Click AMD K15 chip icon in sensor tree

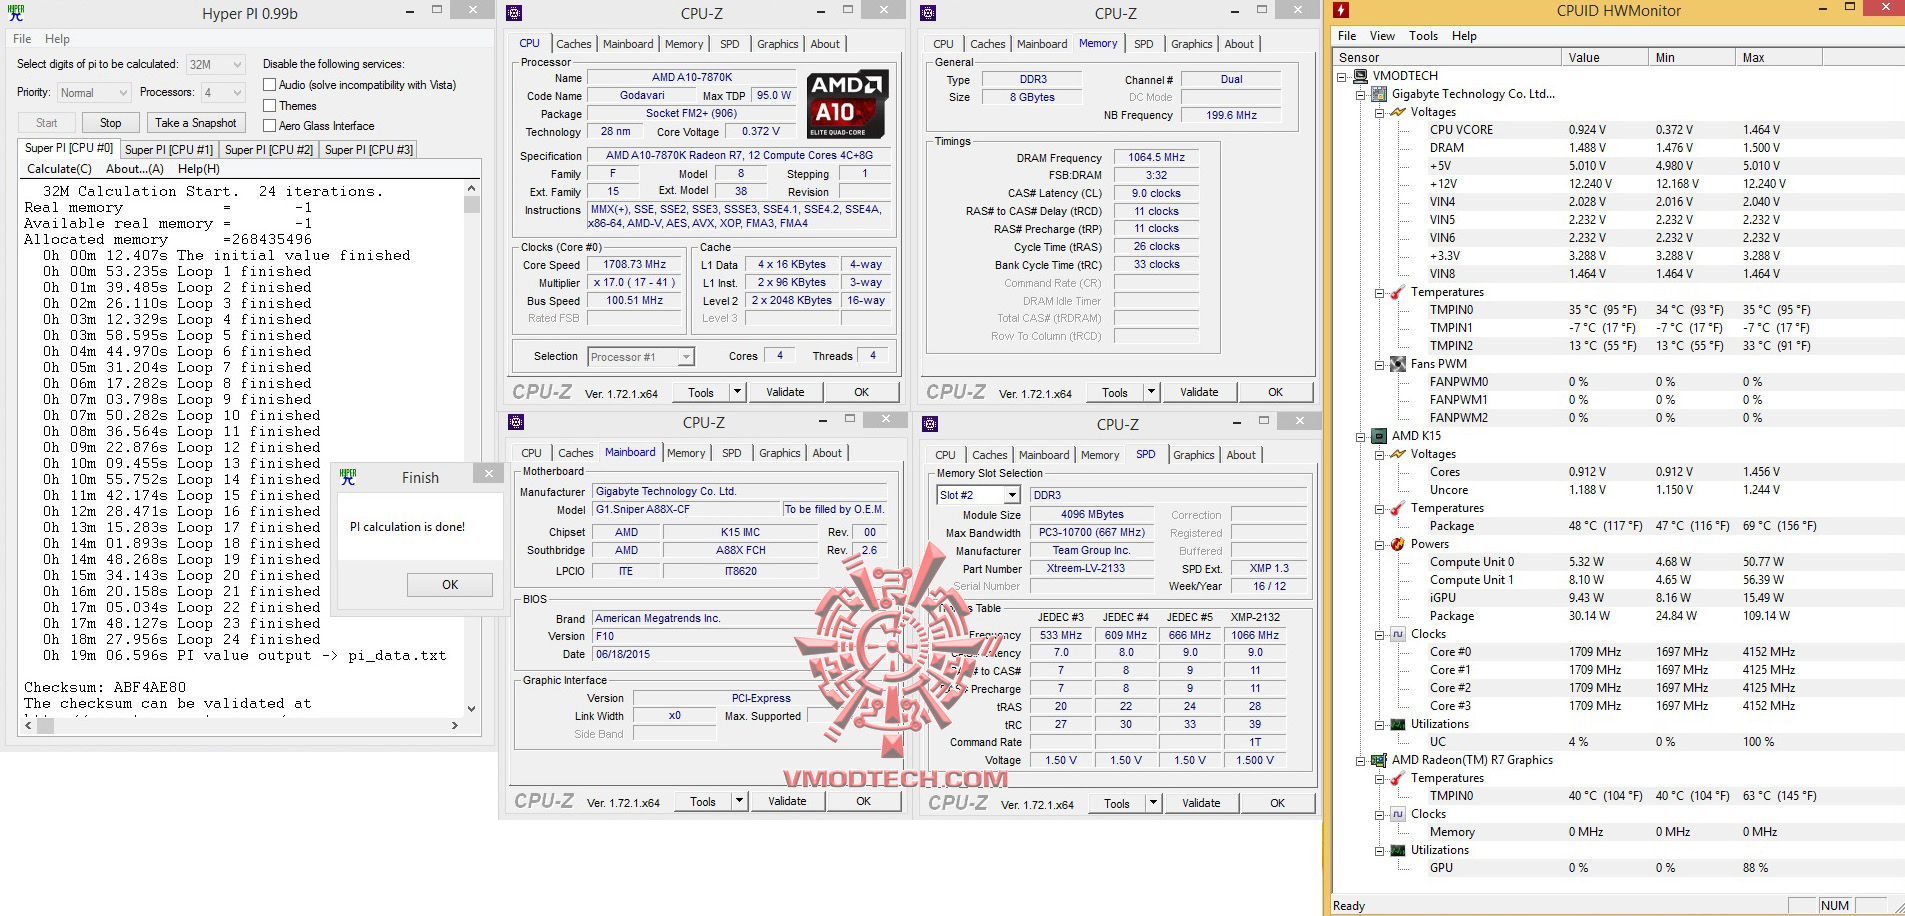pos(1379,436)
